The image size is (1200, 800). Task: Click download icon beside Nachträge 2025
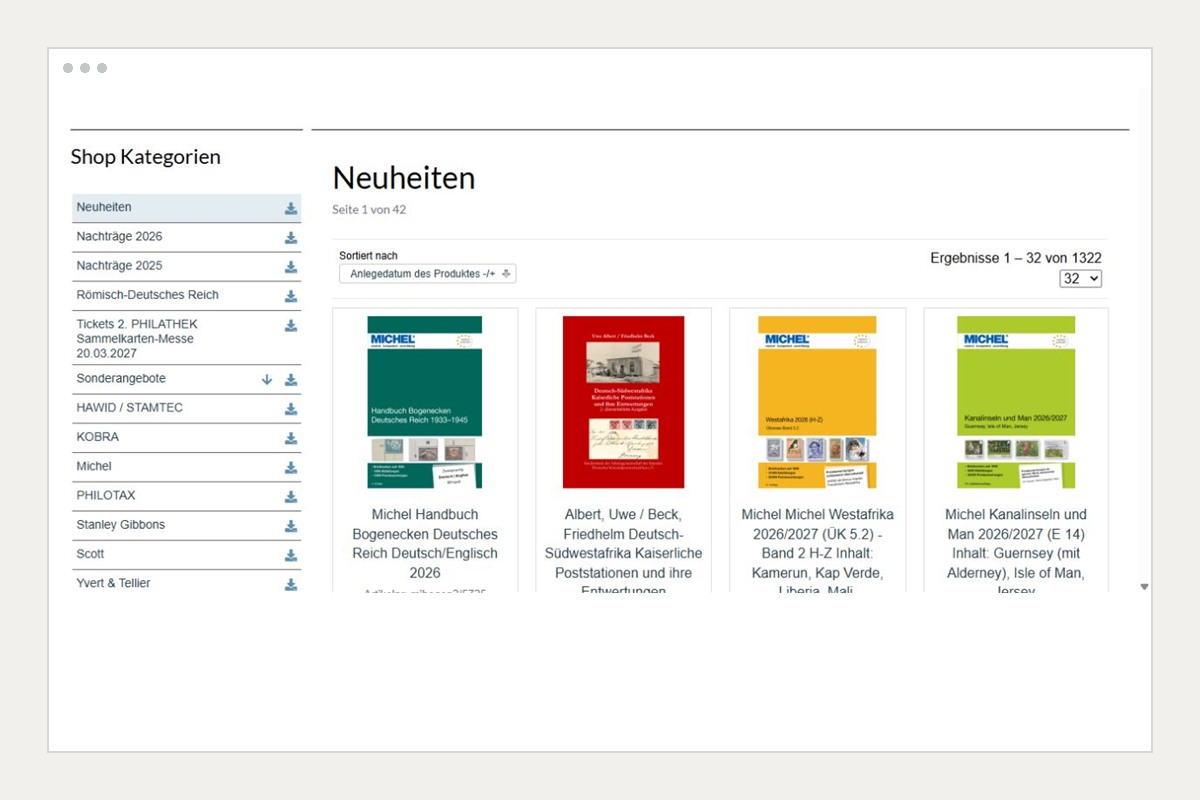pos(291,267)
